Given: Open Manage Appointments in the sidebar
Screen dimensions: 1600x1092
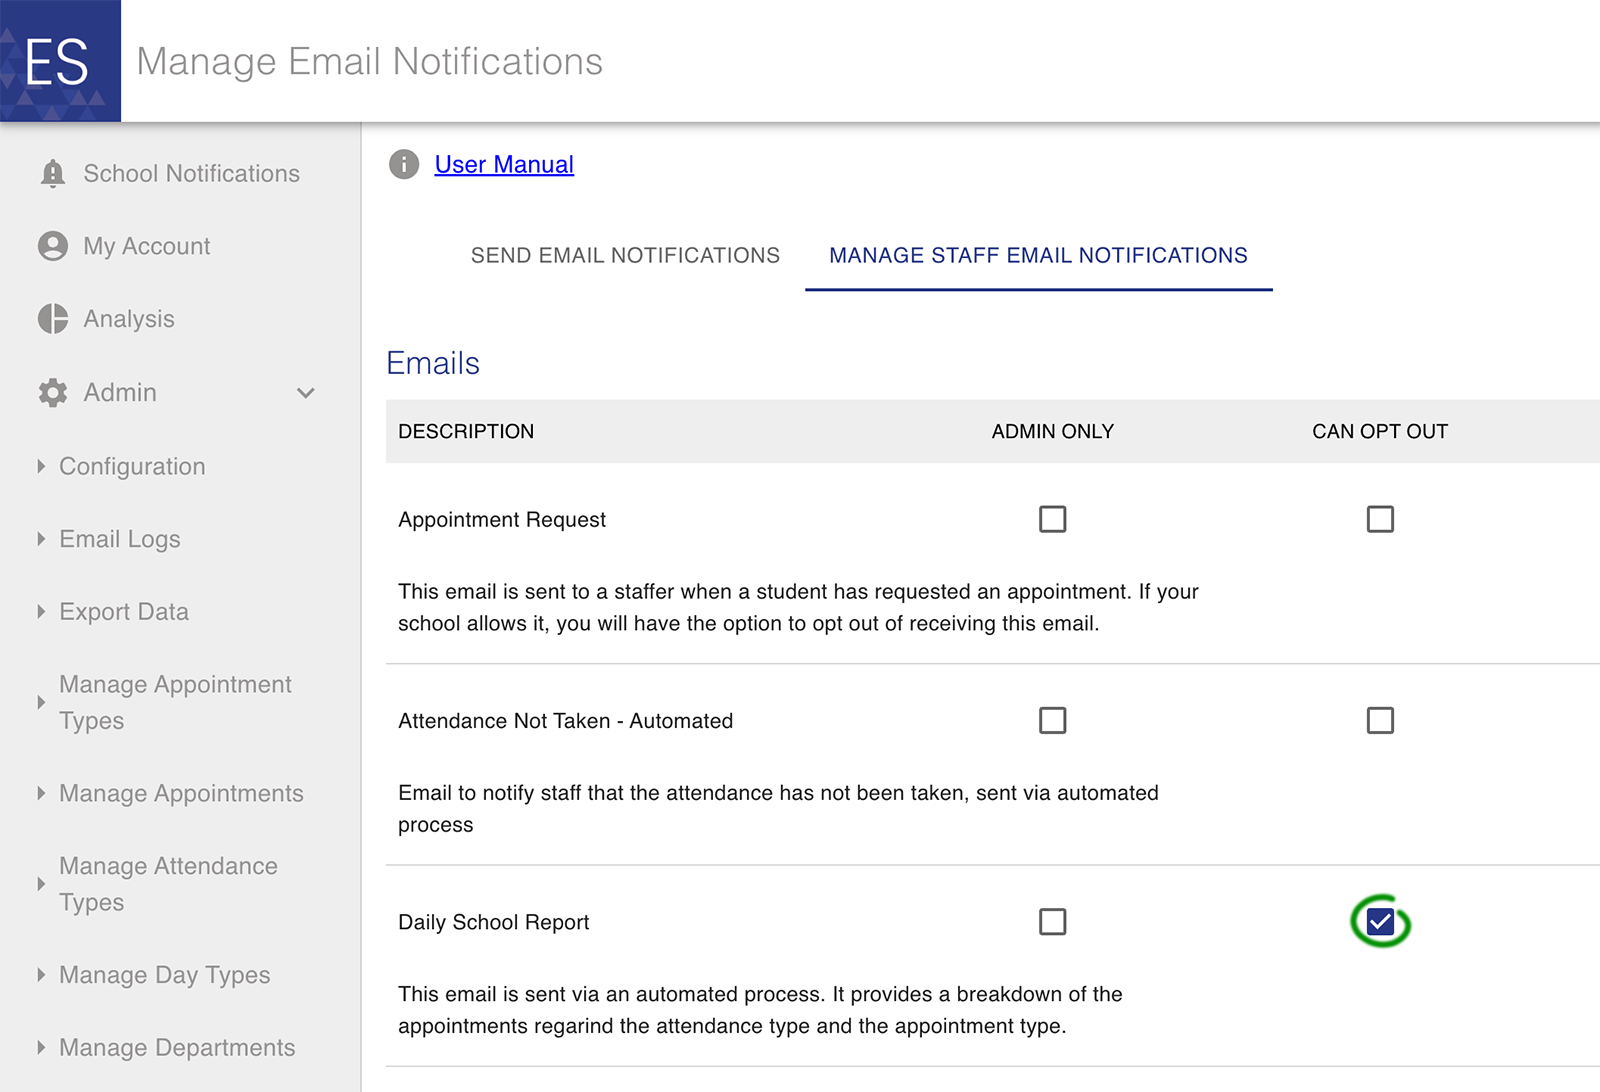Looking at the screenshot, I should 181,793.
